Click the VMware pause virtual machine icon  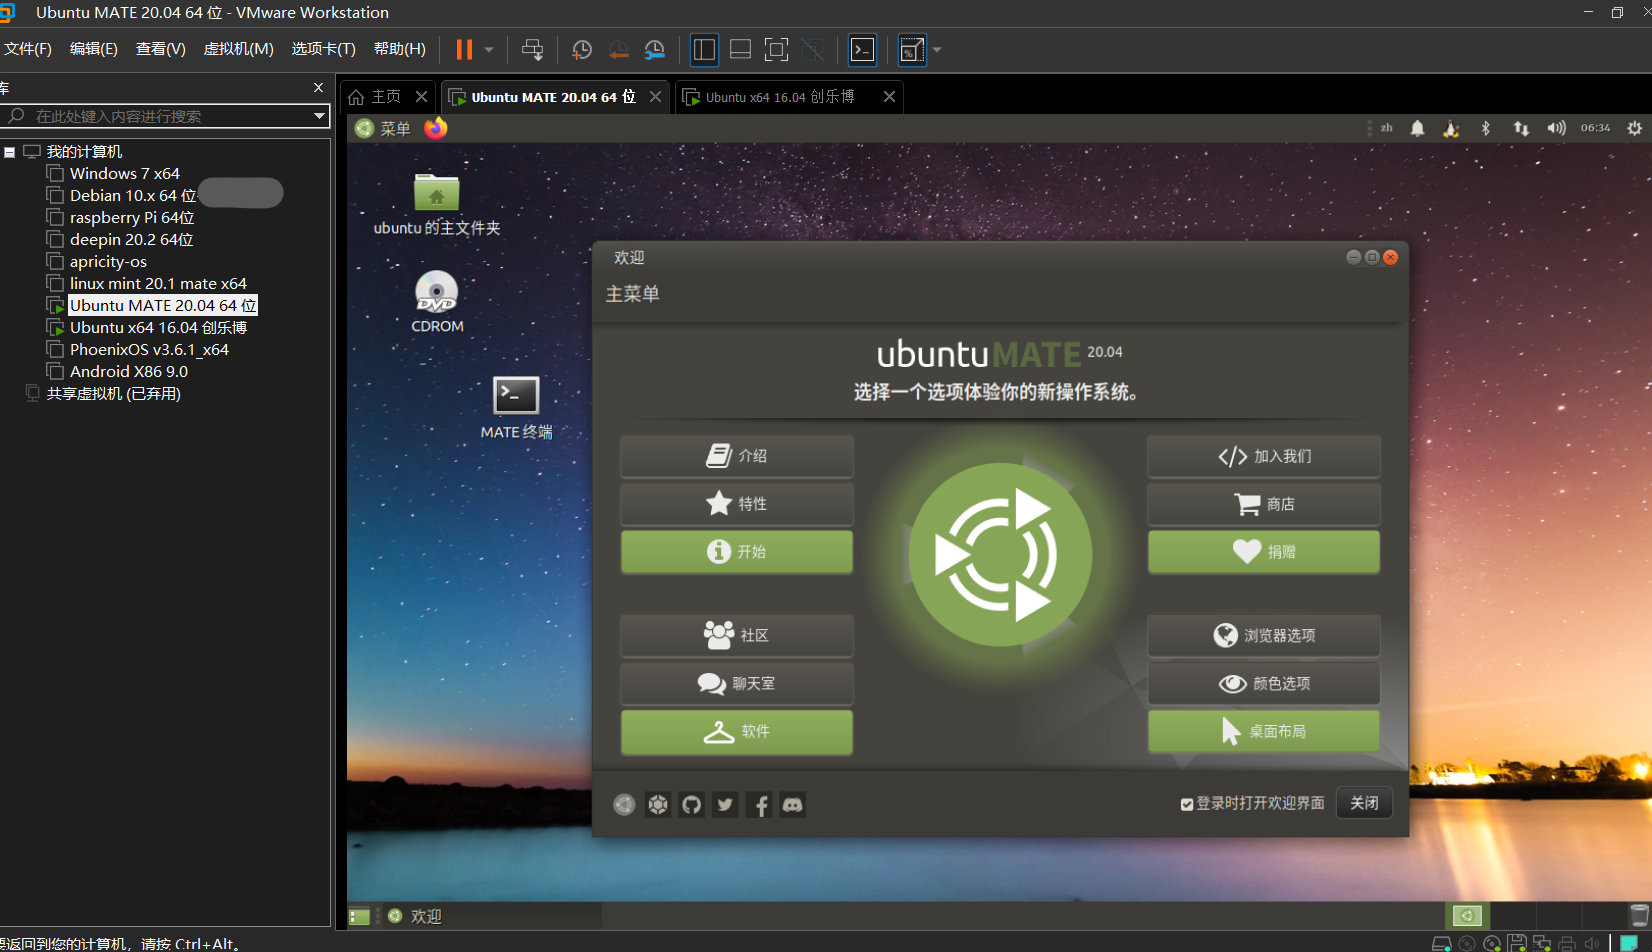click(464, 50)
